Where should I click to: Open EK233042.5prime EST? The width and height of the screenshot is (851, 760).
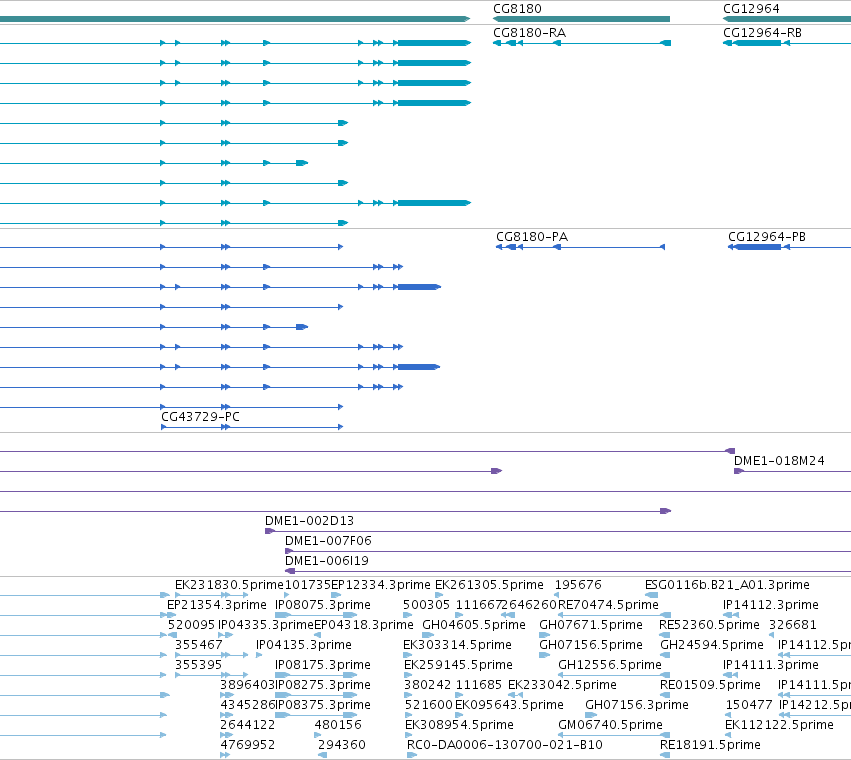tap(562, 685)
